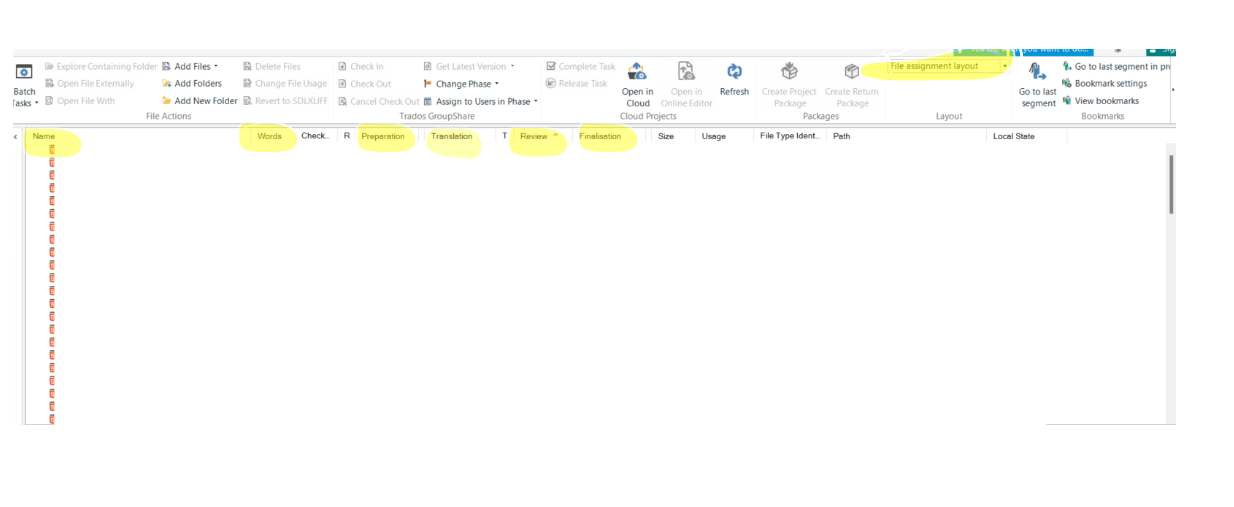Click Check In icon

(342, 67)
